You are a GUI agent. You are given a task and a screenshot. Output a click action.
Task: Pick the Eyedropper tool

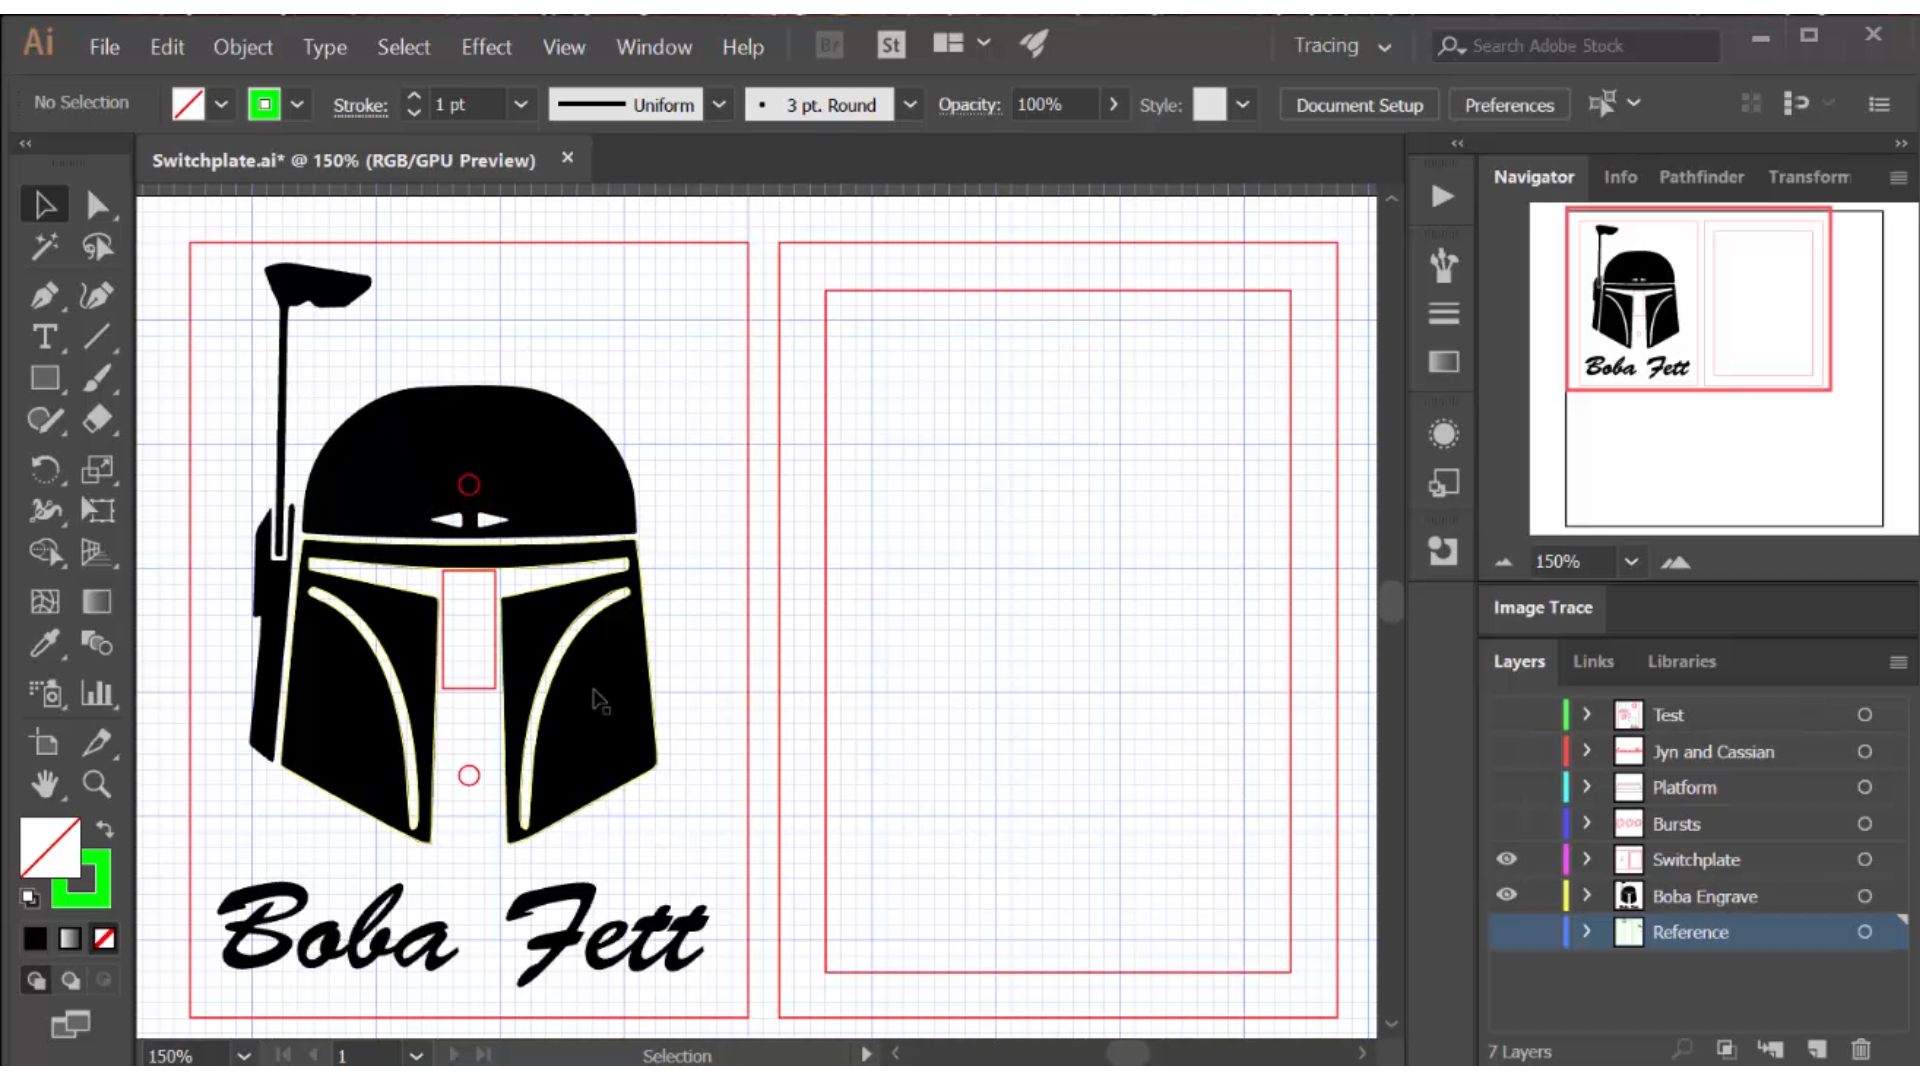pyautogui.click(x=44, y=643)
